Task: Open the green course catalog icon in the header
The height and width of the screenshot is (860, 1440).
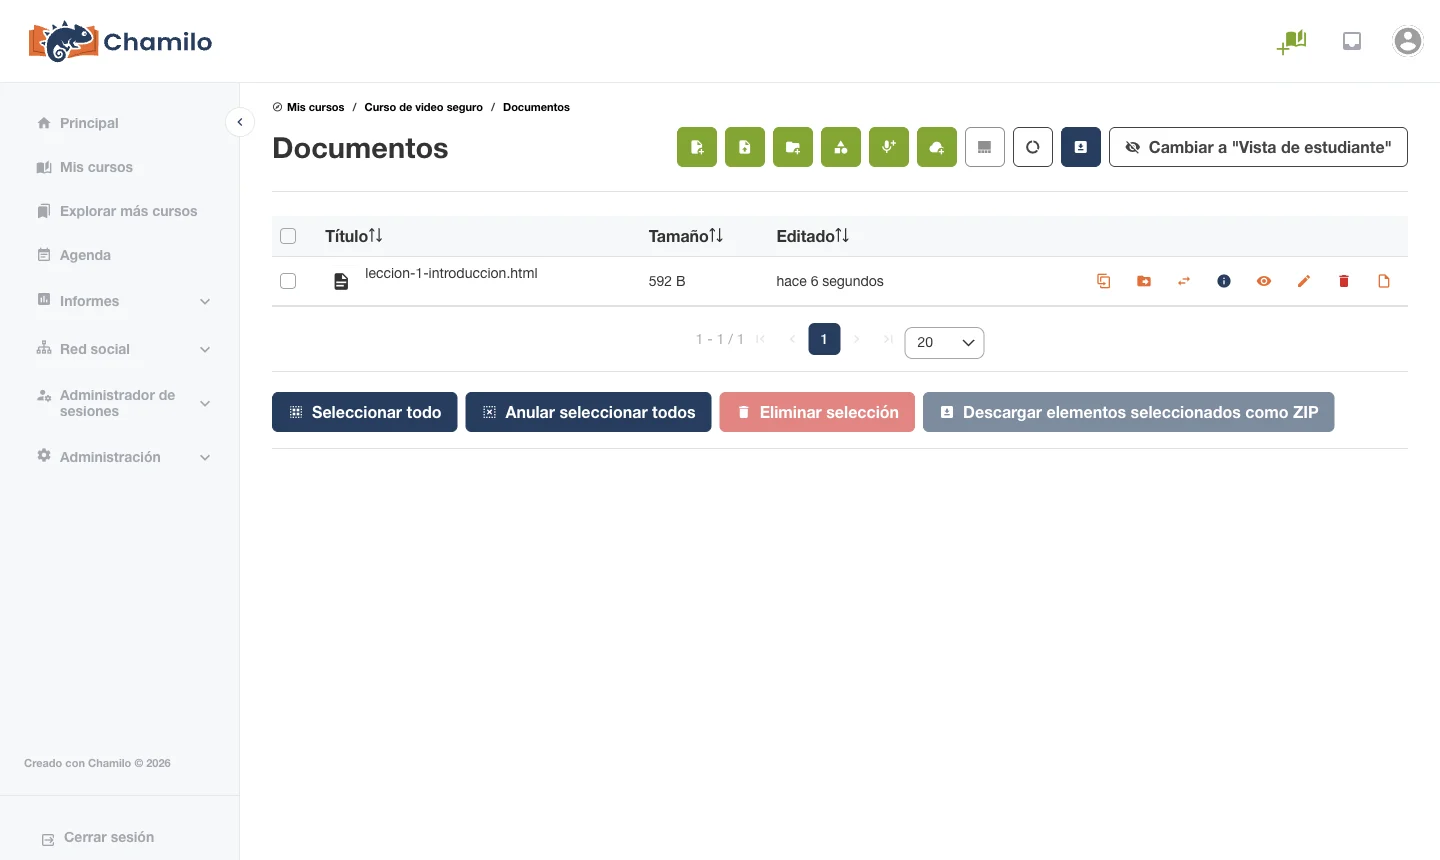Action: [x=1292, y=41]
